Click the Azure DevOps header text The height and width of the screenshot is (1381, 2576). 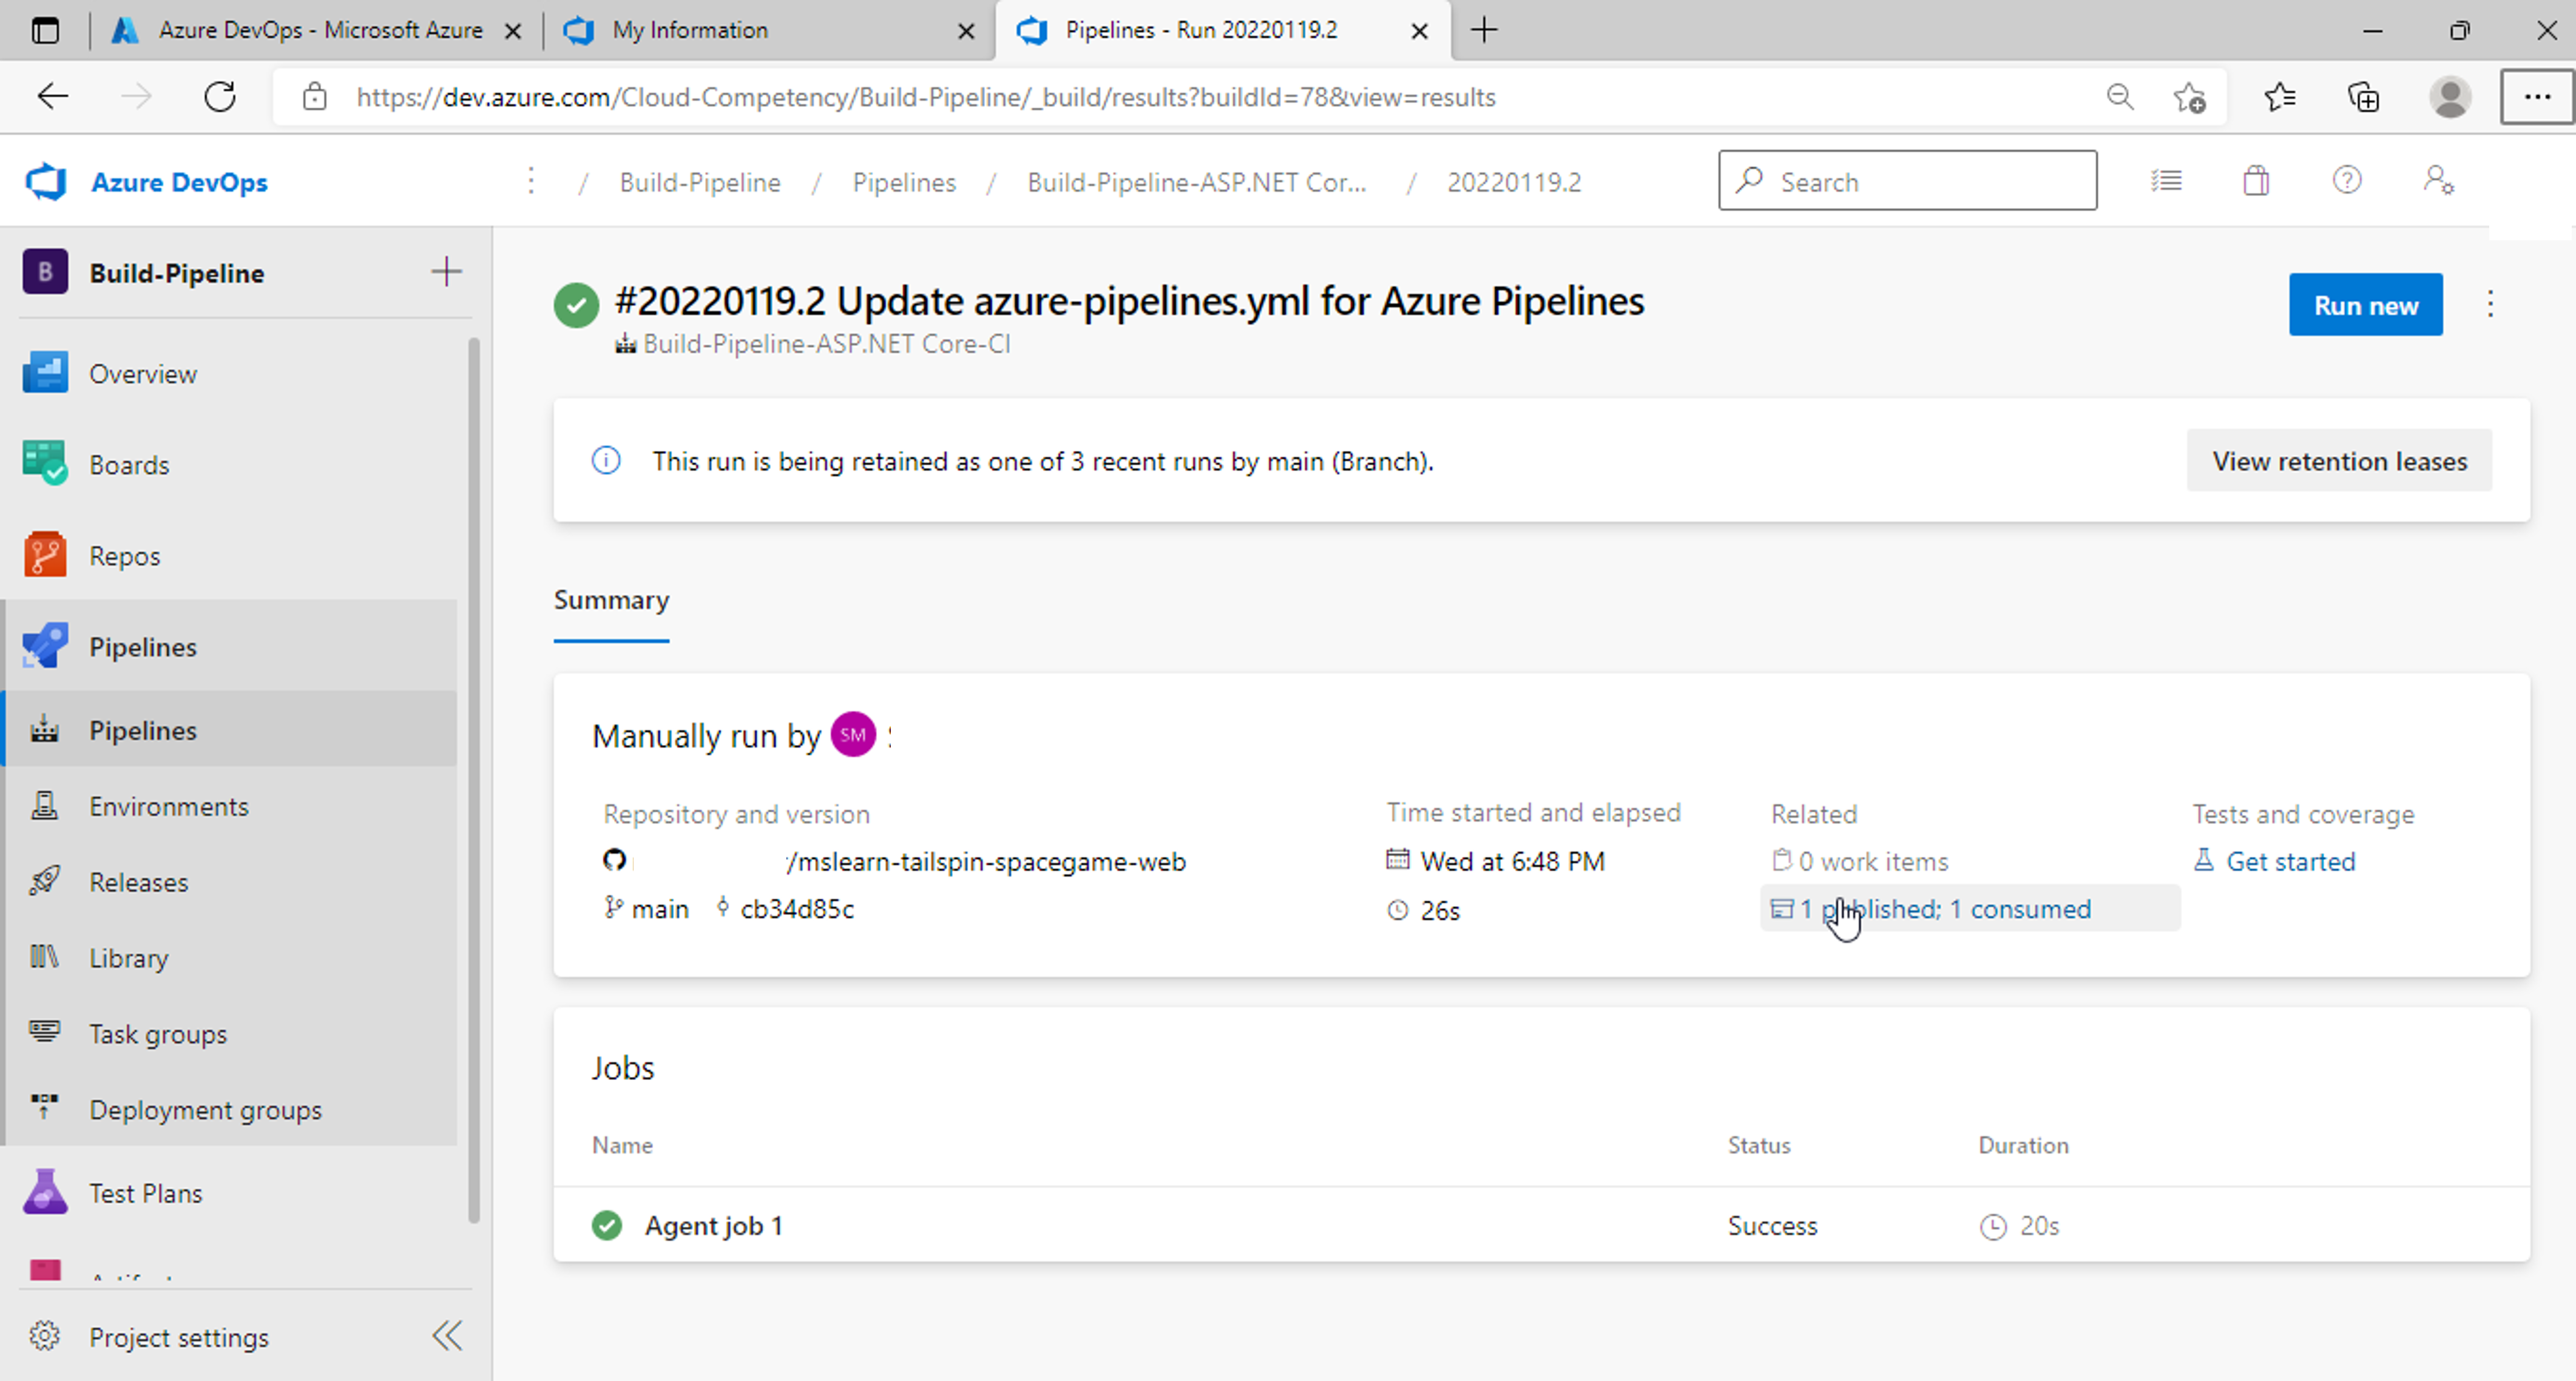pos(179,182)
